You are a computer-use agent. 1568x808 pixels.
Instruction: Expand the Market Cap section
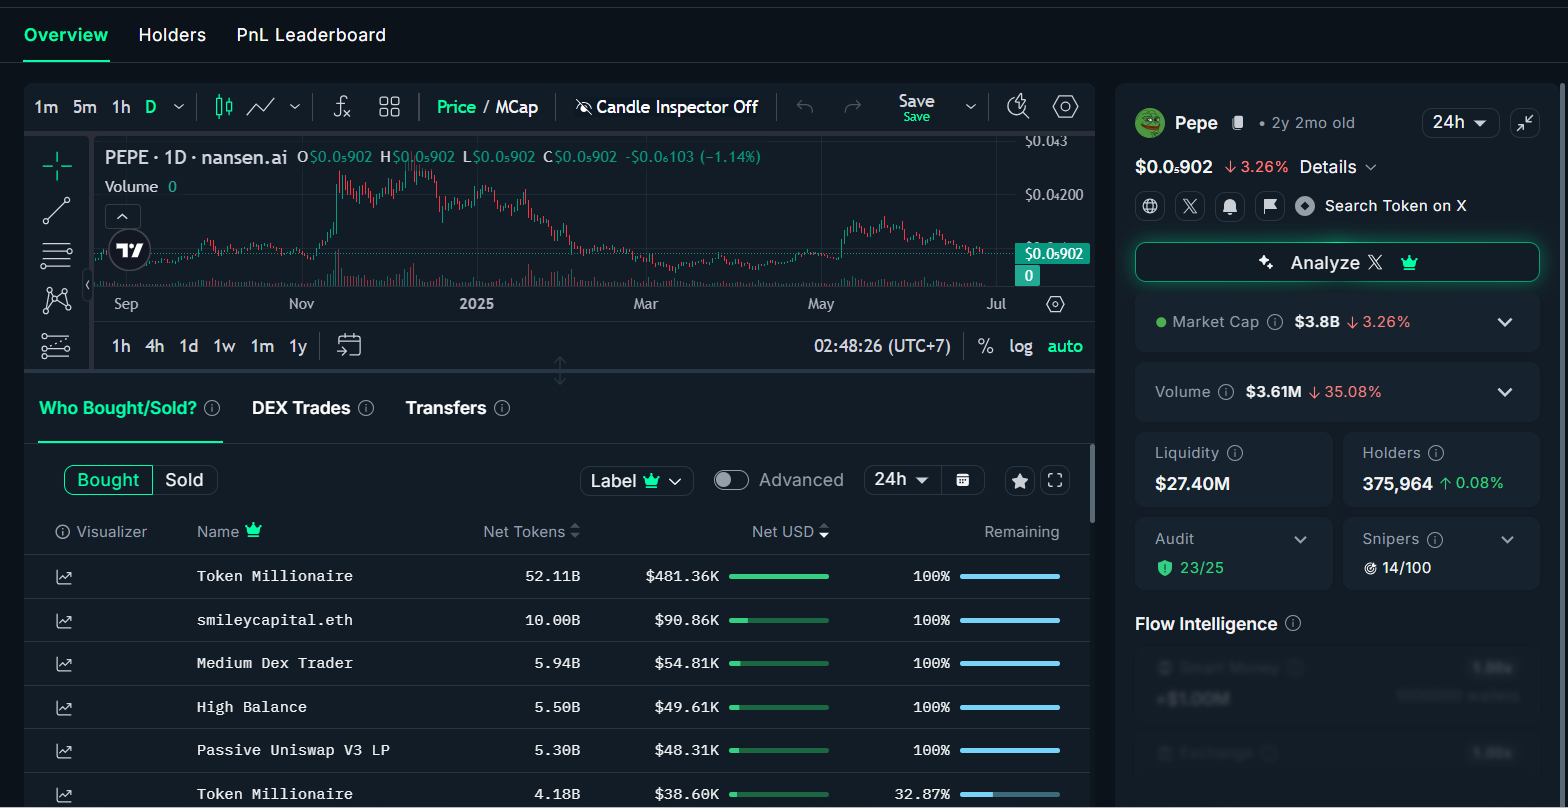point(1504,322)
